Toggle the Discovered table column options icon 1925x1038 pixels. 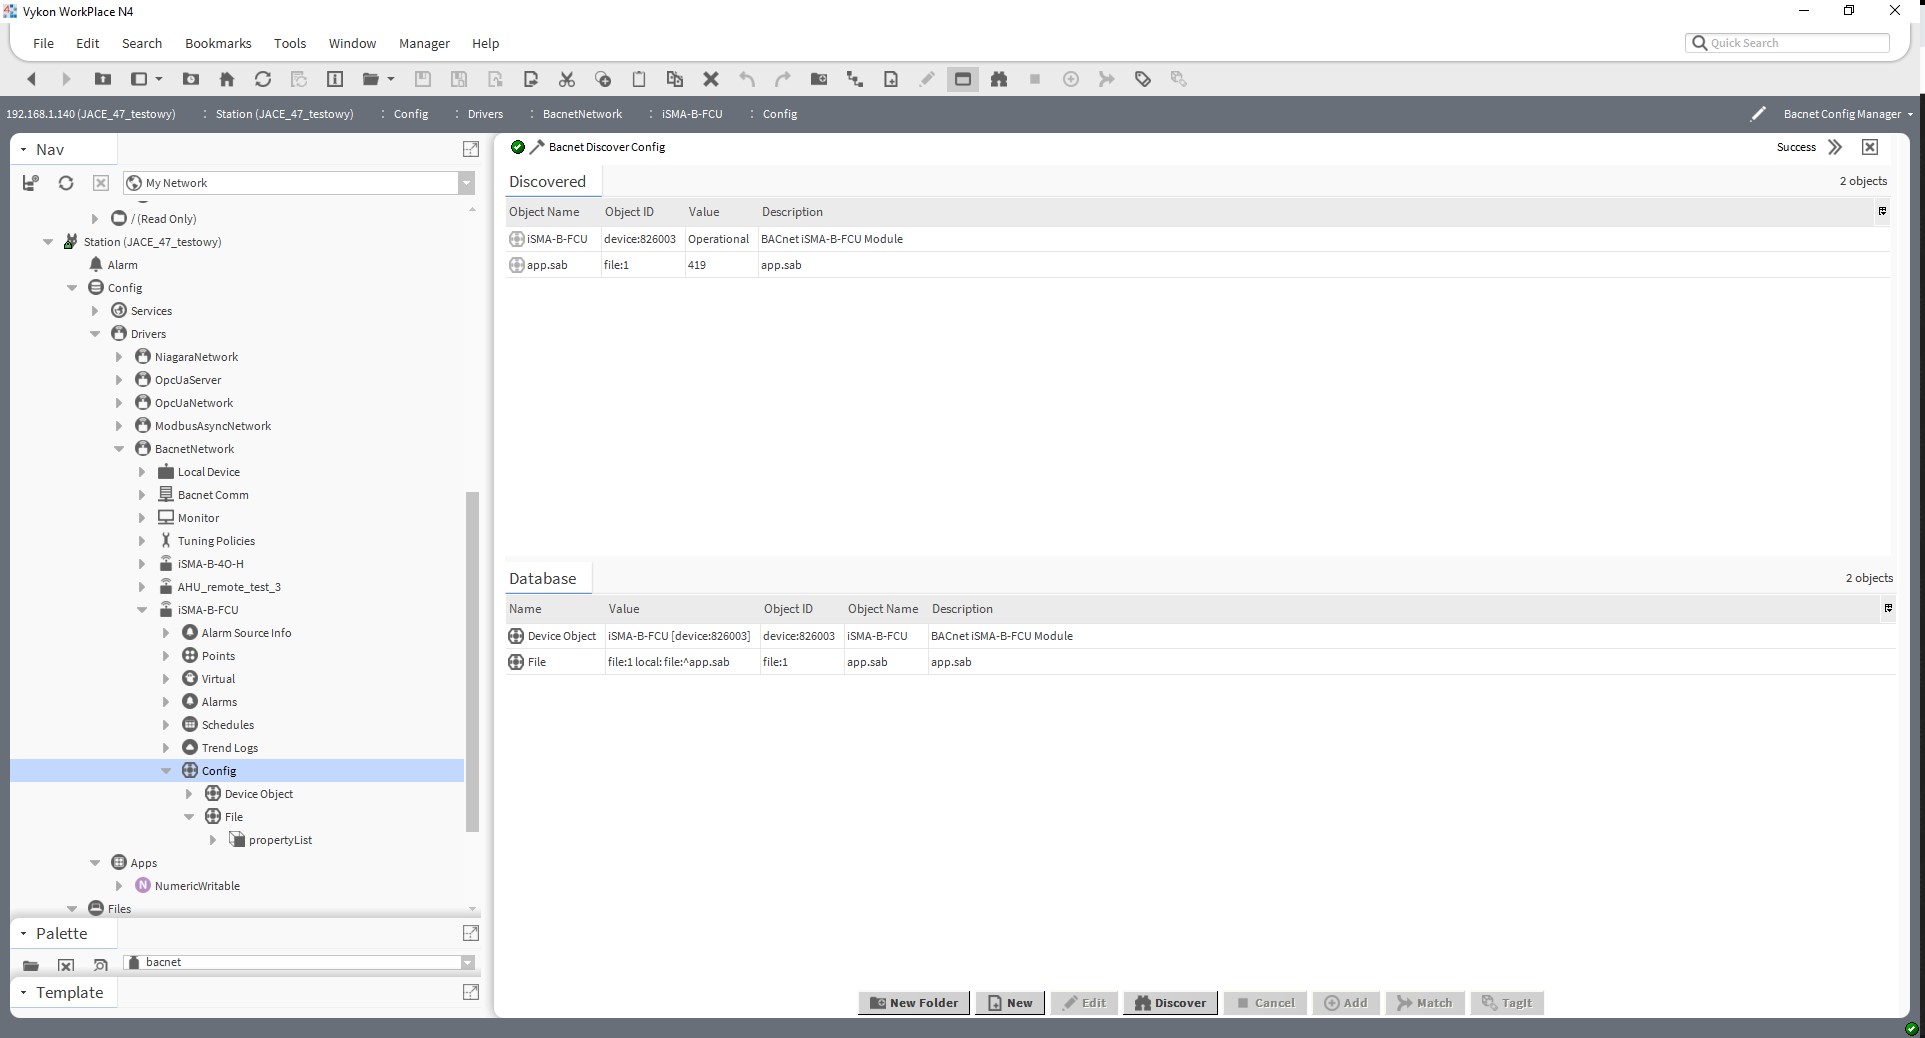1882,211
